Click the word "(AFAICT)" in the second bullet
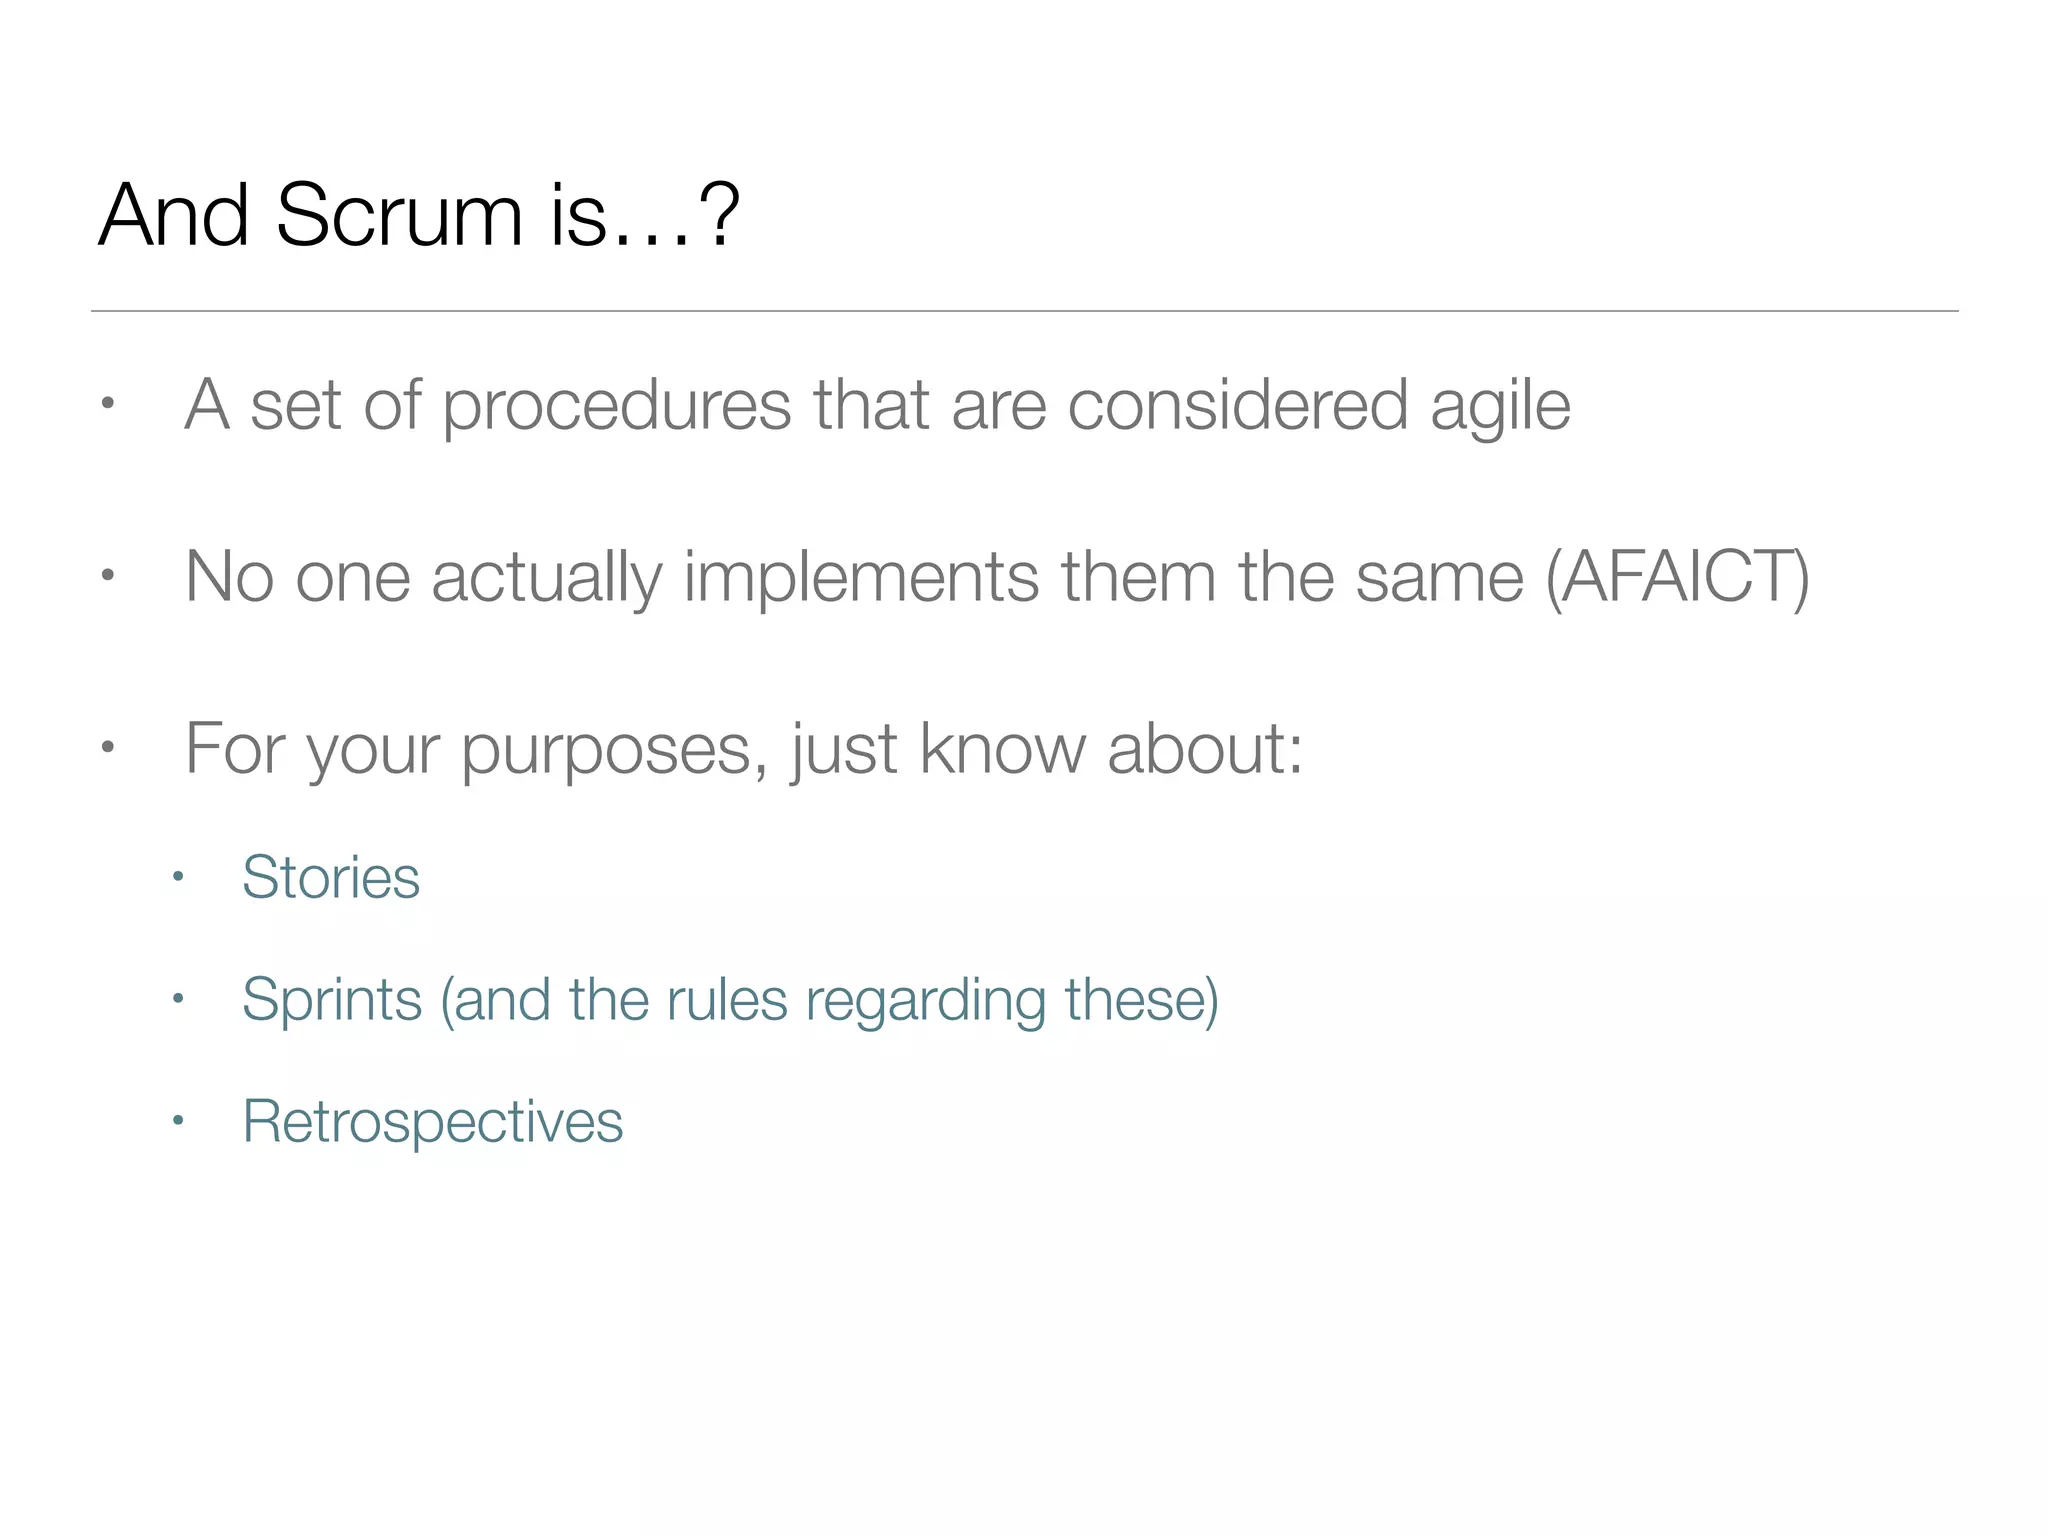Screen dimensions: 2048x1536 tap(1677, 577)
